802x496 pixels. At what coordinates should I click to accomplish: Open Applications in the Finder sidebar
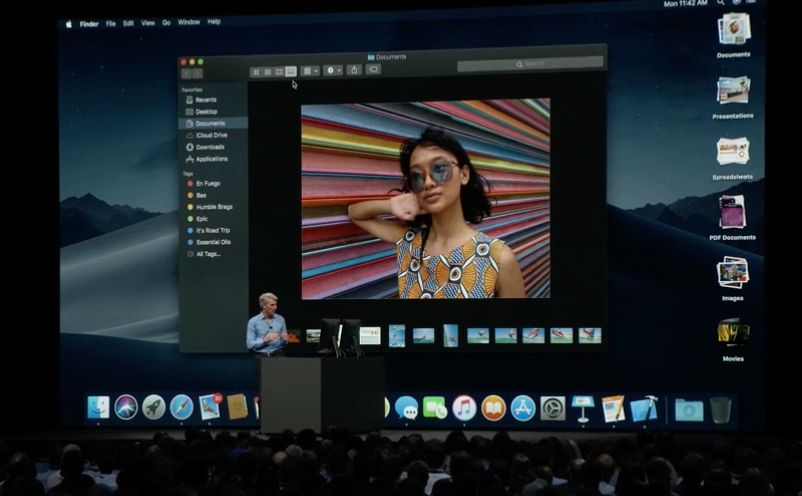coord(213,159)
